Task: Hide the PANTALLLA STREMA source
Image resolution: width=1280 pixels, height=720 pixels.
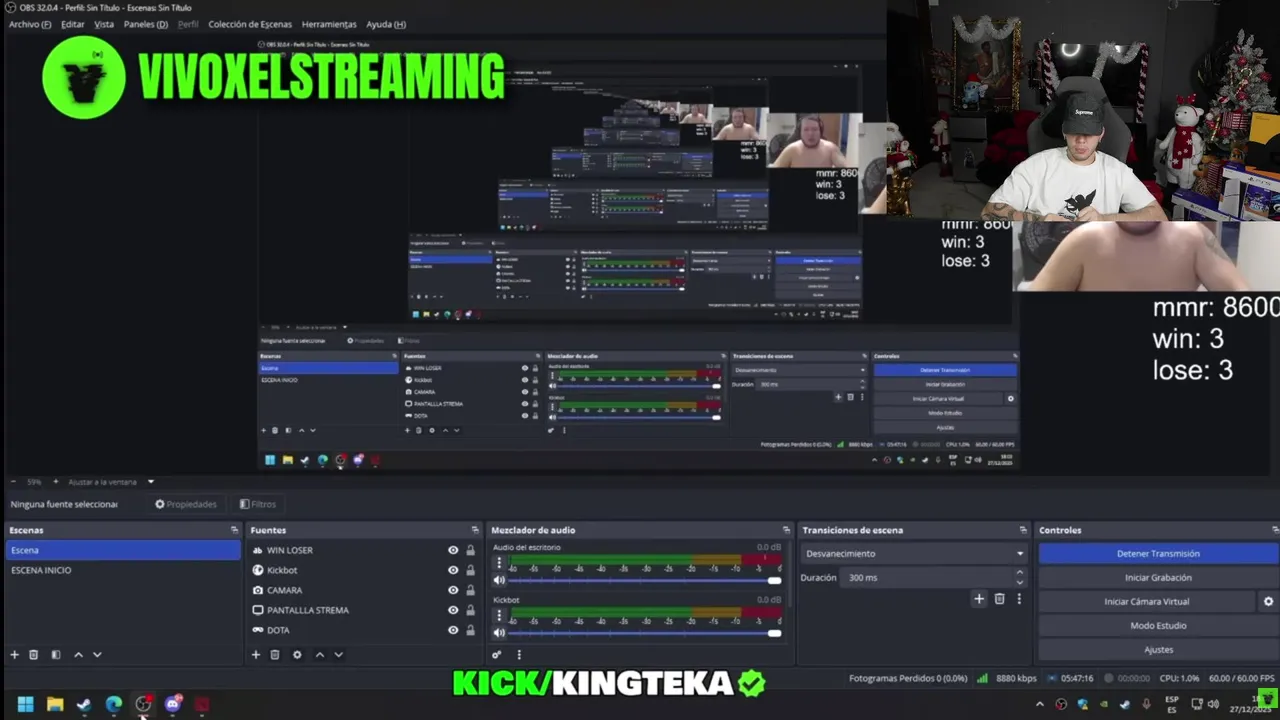Action: point(453,610)
